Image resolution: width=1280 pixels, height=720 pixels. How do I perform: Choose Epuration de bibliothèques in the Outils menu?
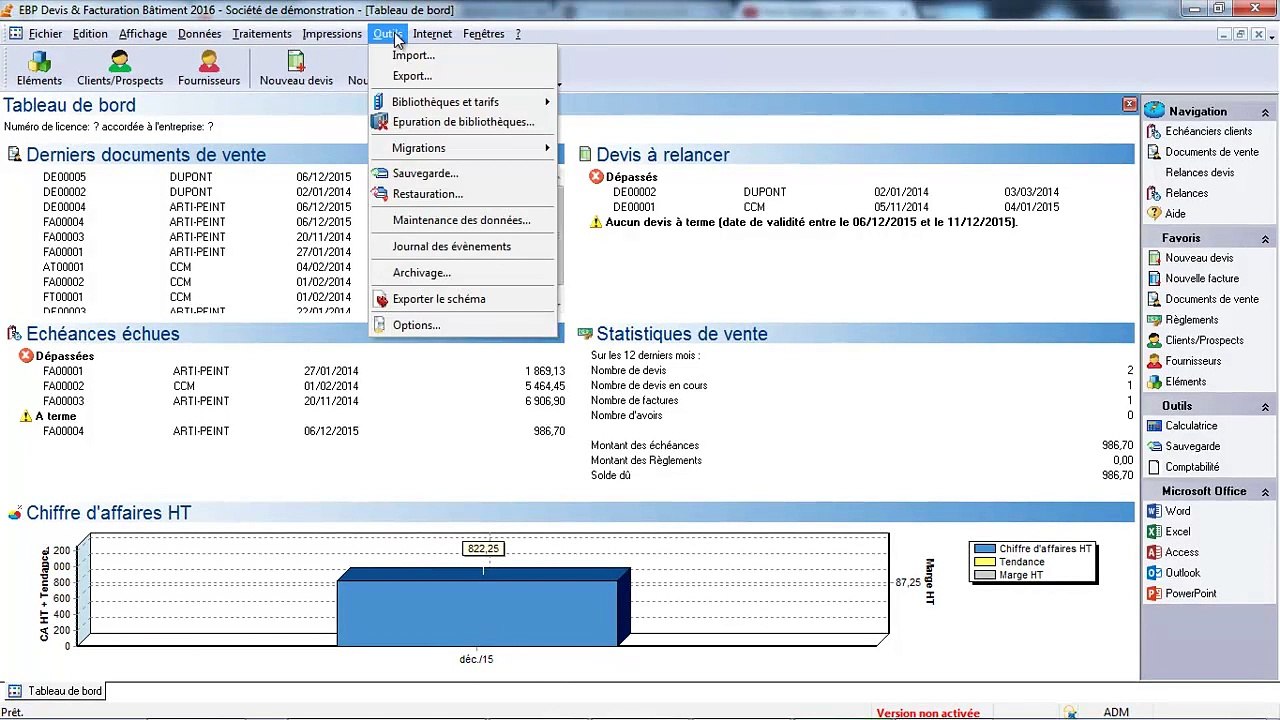click(463, 122)
